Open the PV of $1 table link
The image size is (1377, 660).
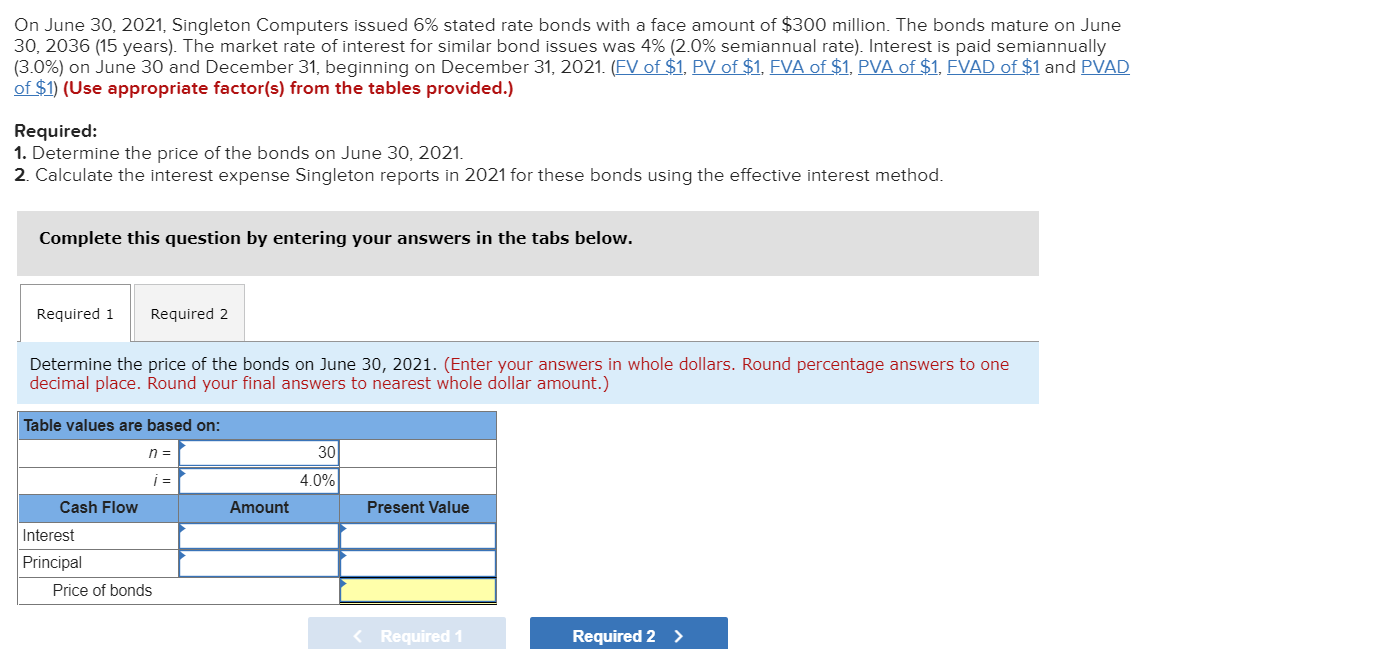point(728,67)
